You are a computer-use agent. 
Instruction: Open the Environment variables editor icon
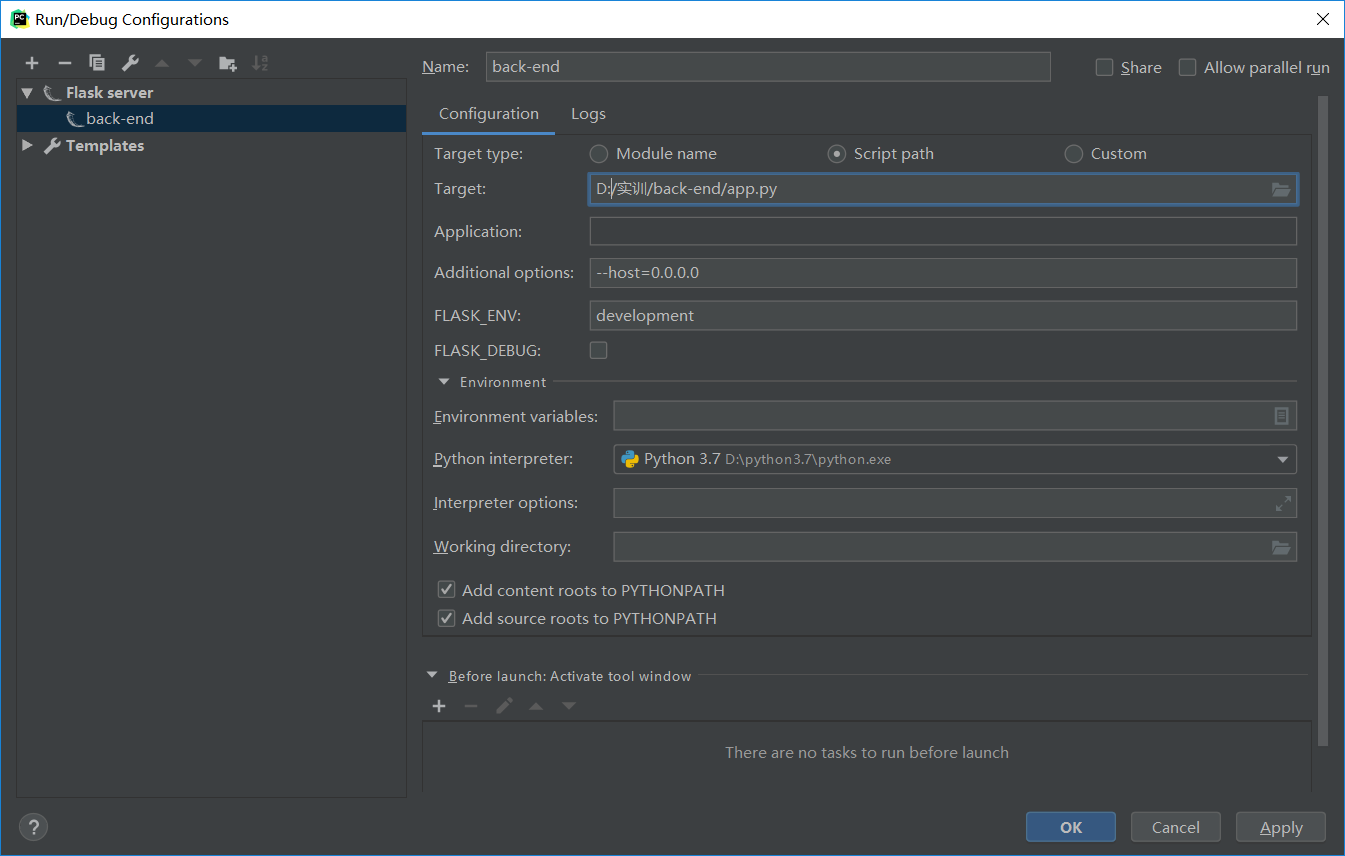pyautogui.click(x=1281, y=416)
